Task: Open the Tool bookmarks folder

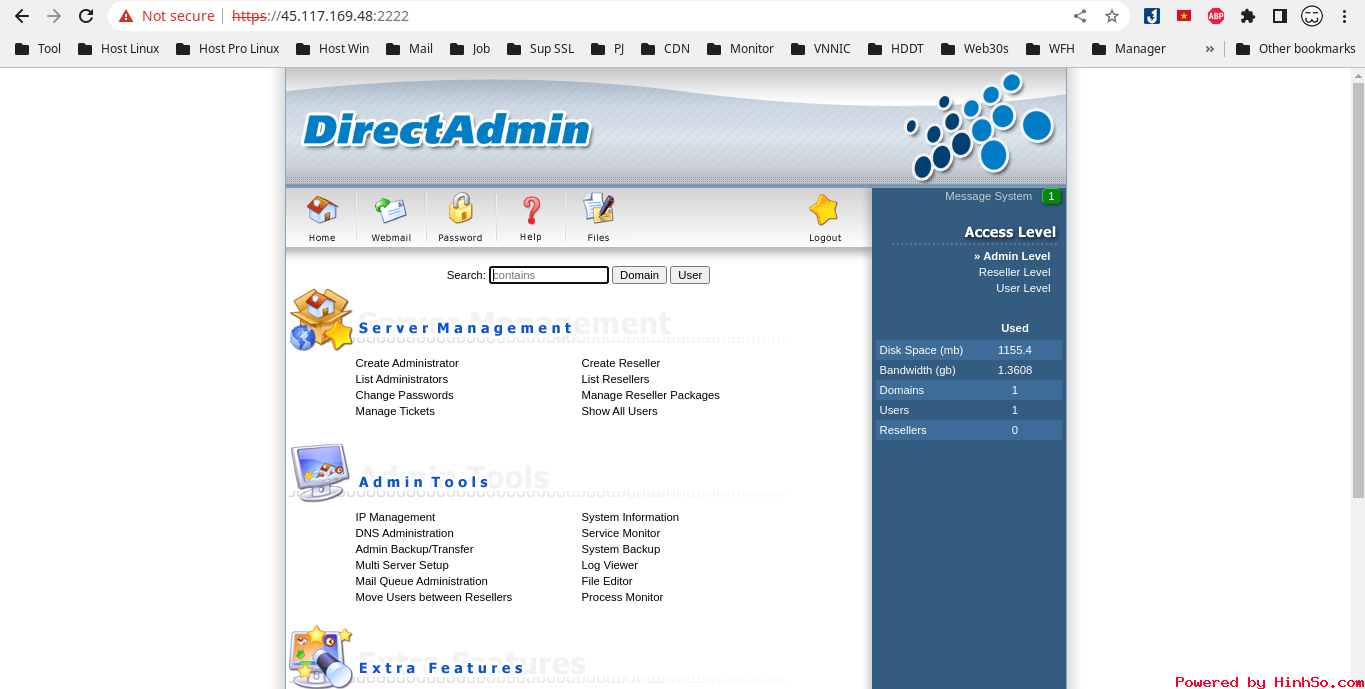Action: click(38, 48)
